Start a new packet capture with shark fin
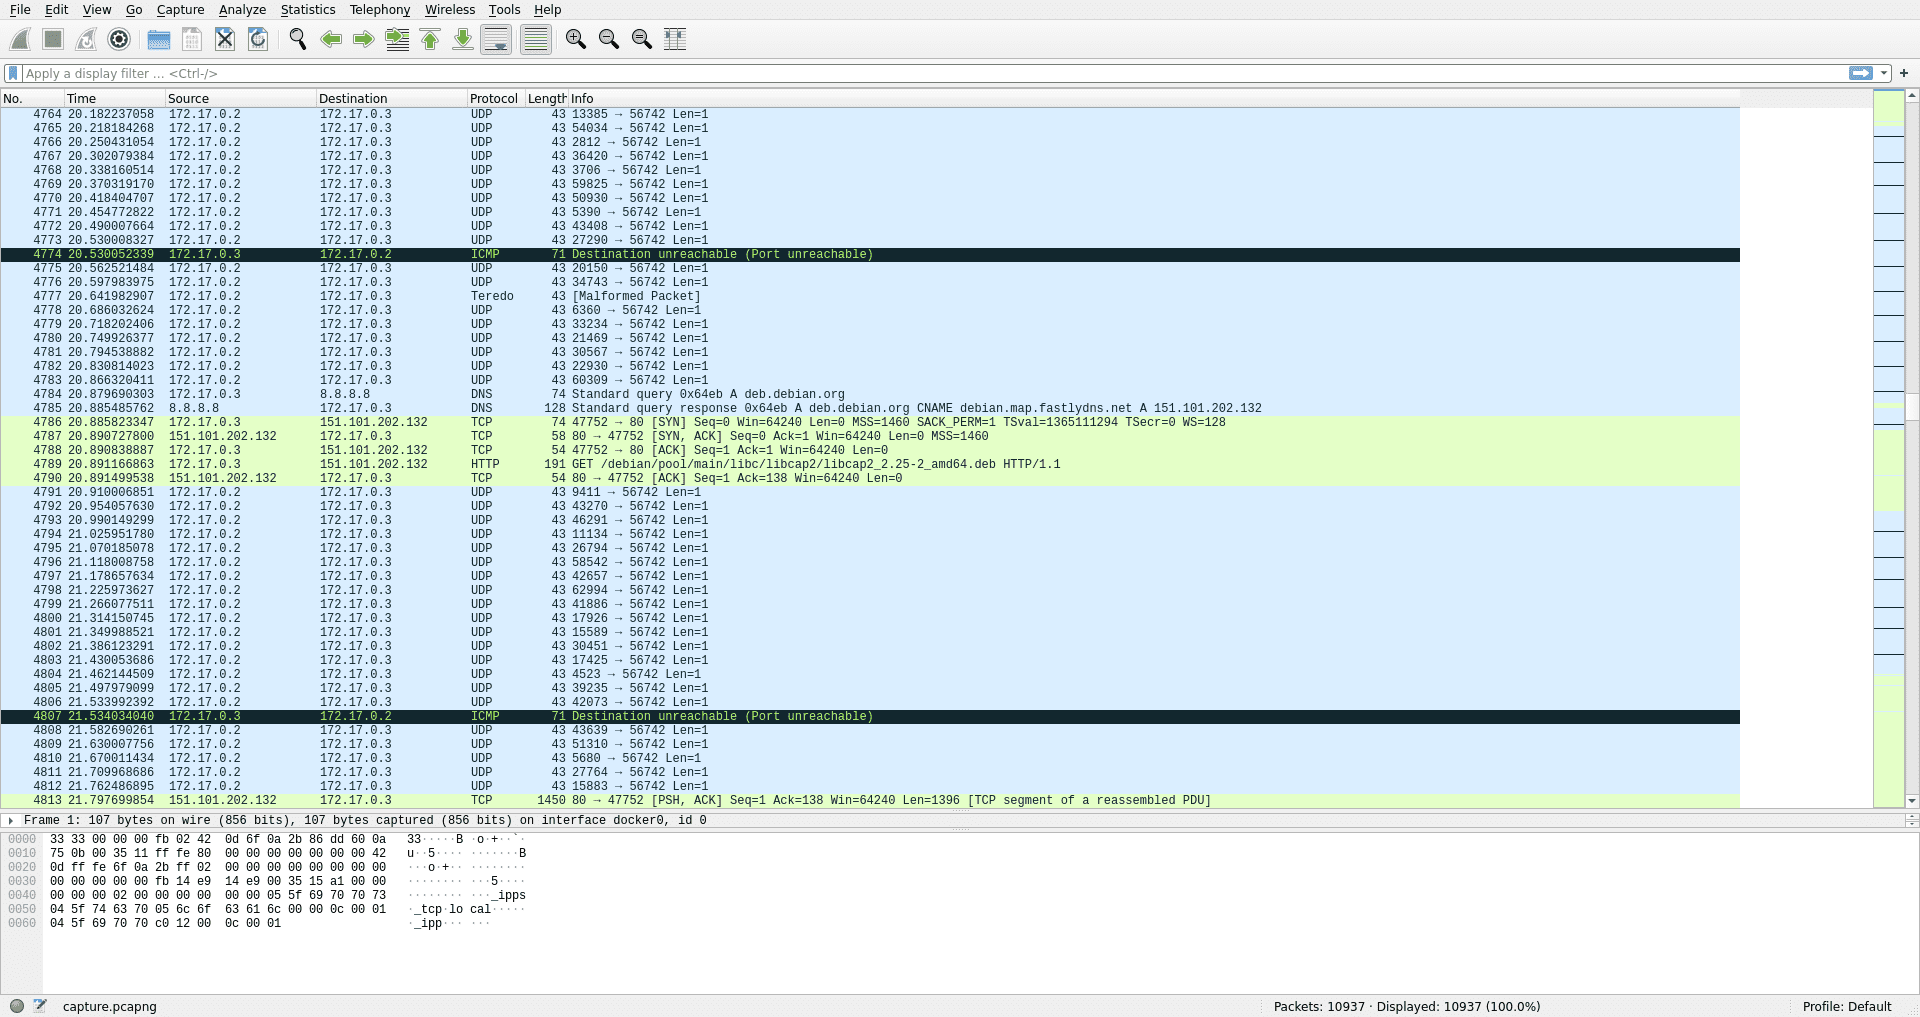The image size is (1920, 1017). pos(20,39)
